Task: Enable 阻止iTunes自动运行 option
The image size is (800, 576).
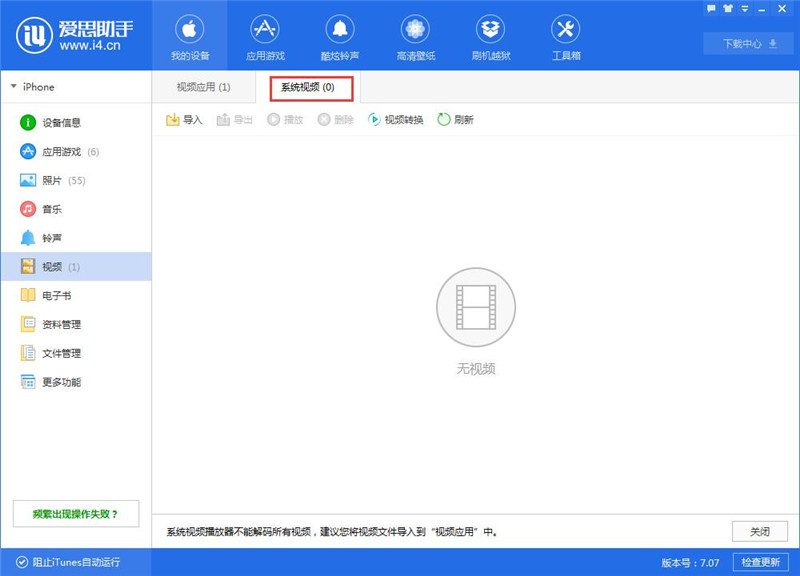Action: pyautogui.click(x=70, y=564)
